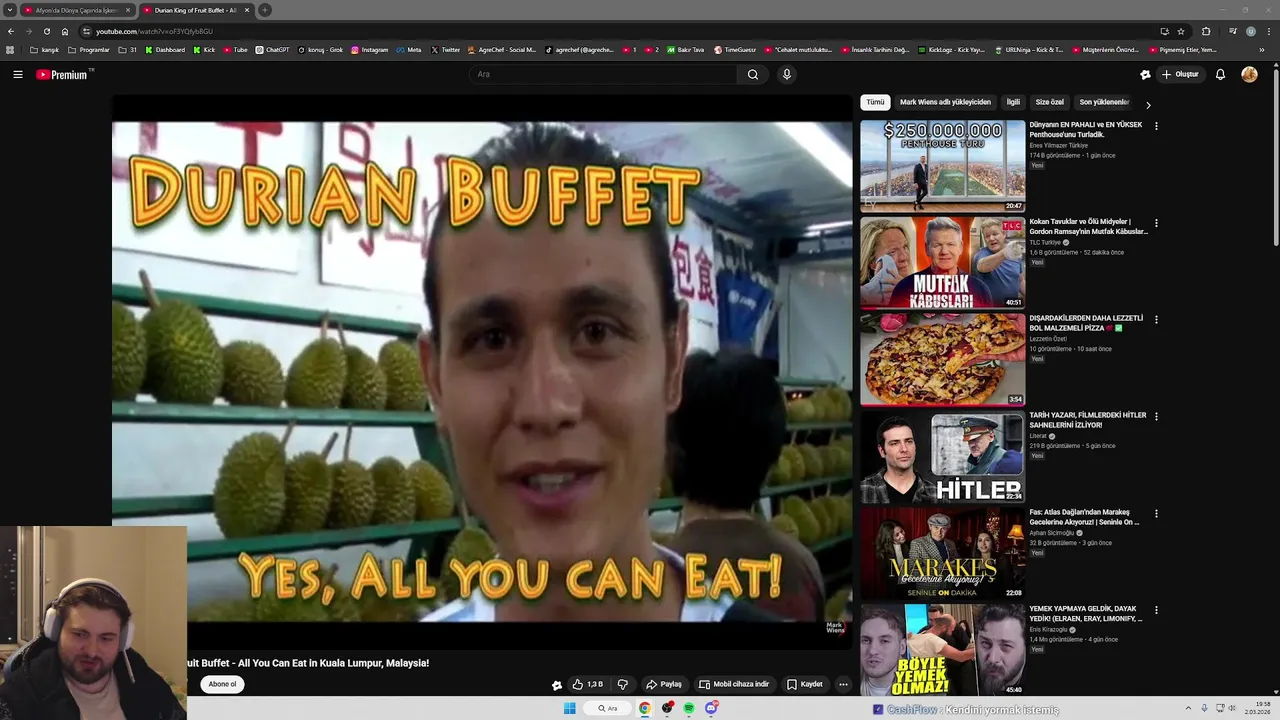The image size is (1280, 720).
Task: Click the Kaydet save button
Action: [805, 684]
